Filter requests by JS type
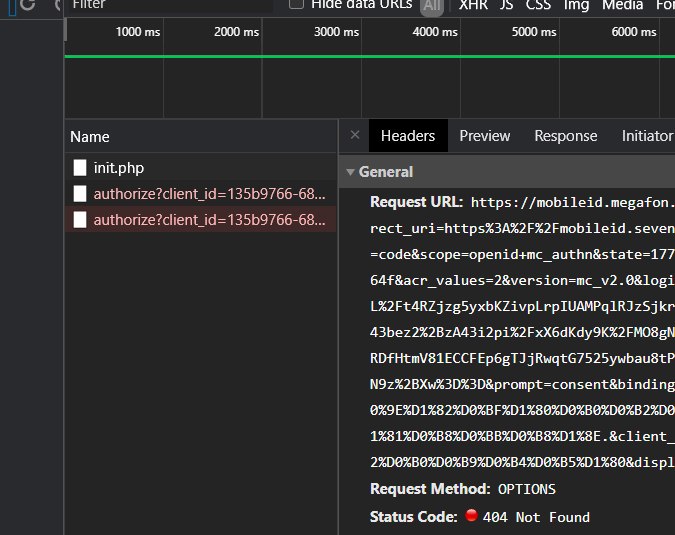Image resolution: width=675 pixels, height=535 pixels. (x=506, y=5)
